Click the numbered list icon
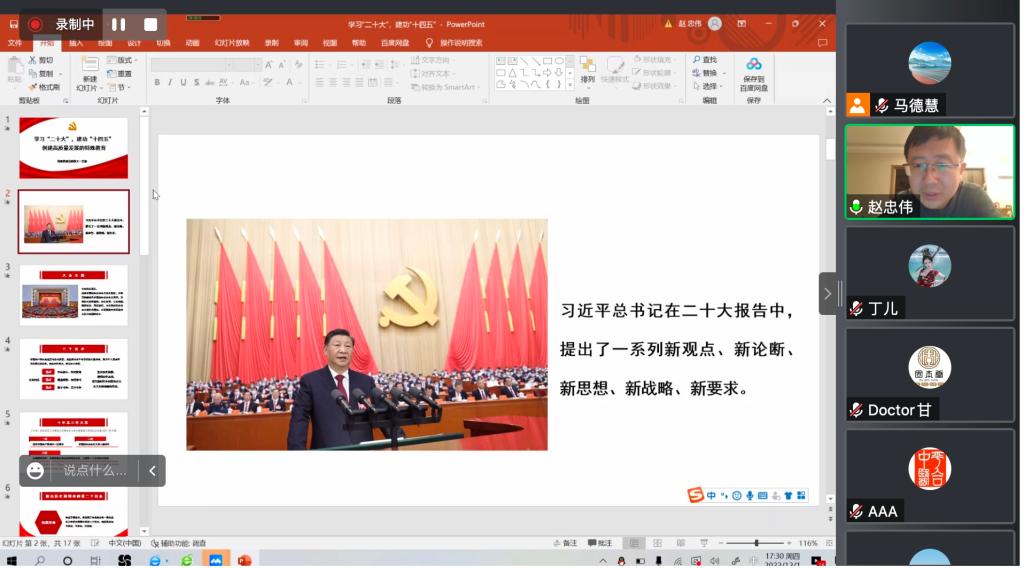1024x568 pixels. point(342,65)
